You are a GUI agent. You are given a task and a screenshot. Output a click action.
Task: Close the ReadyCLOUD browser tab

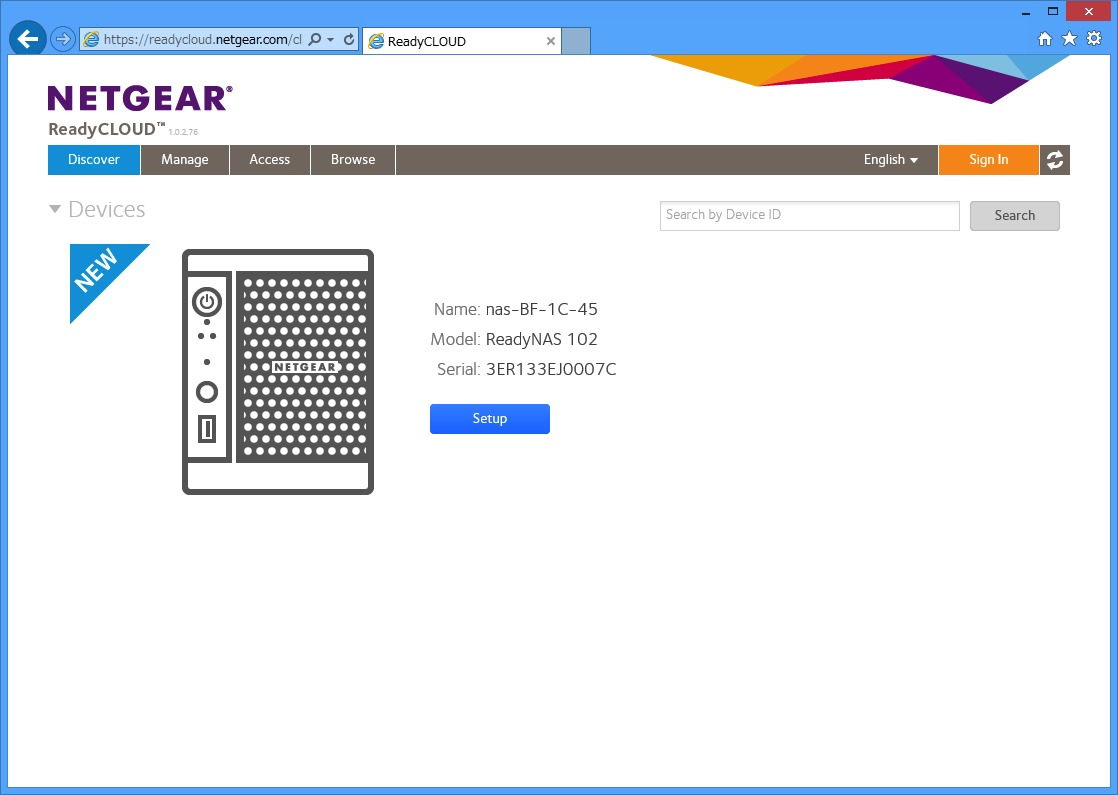(x=551, y=41)
